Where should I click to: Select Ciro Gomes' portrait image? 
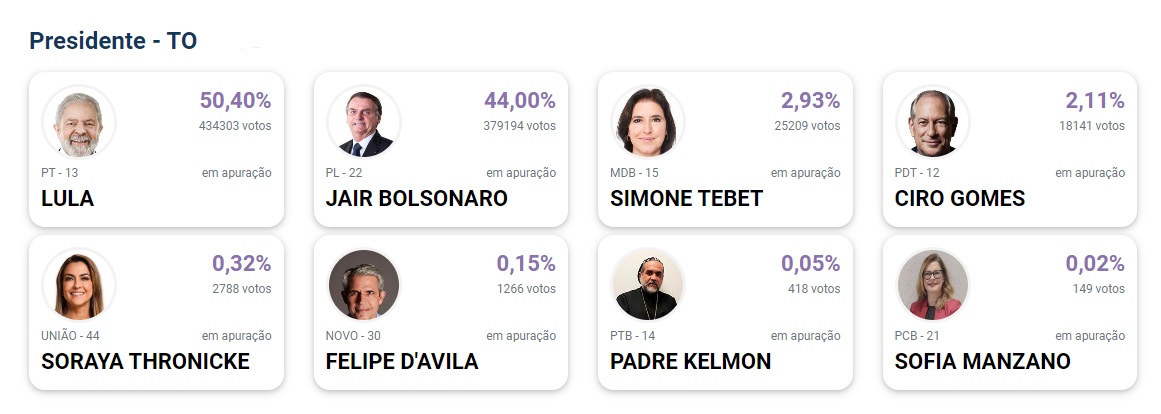[x=932, y=122]
